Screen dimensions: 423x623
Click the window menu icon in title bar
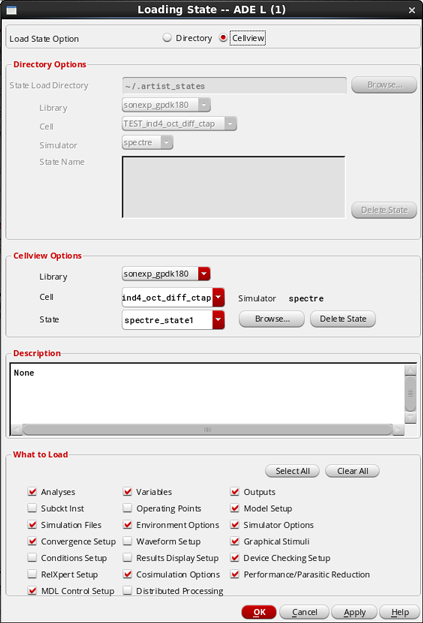[x=12, y=10]
